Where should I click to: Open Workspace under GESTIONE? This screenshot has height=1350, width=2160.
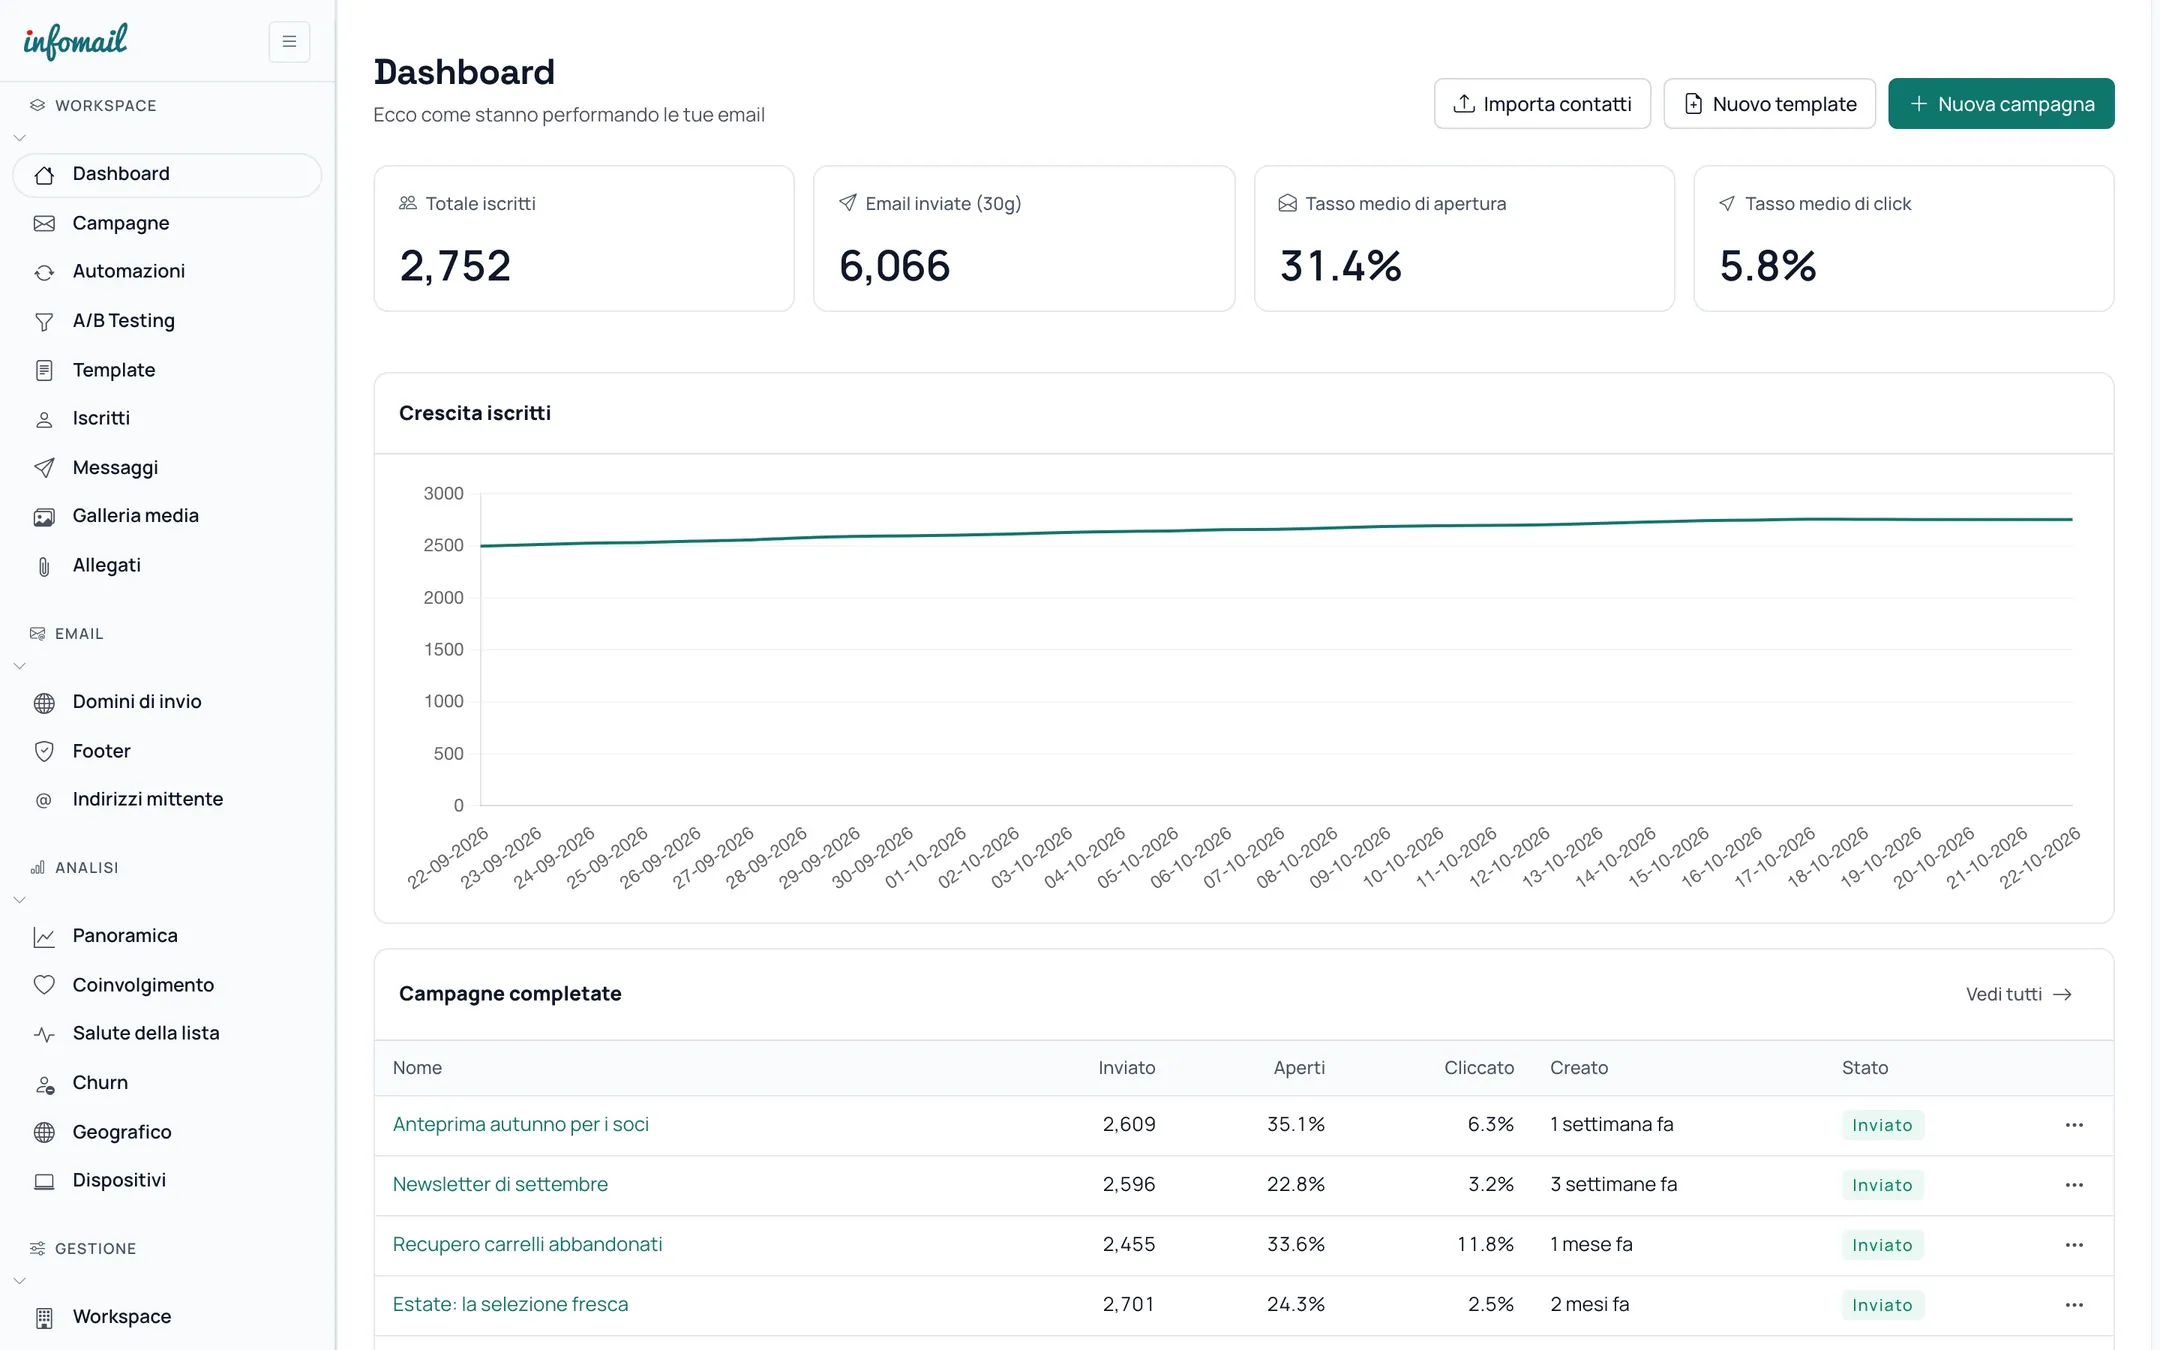pos(167,1317)
